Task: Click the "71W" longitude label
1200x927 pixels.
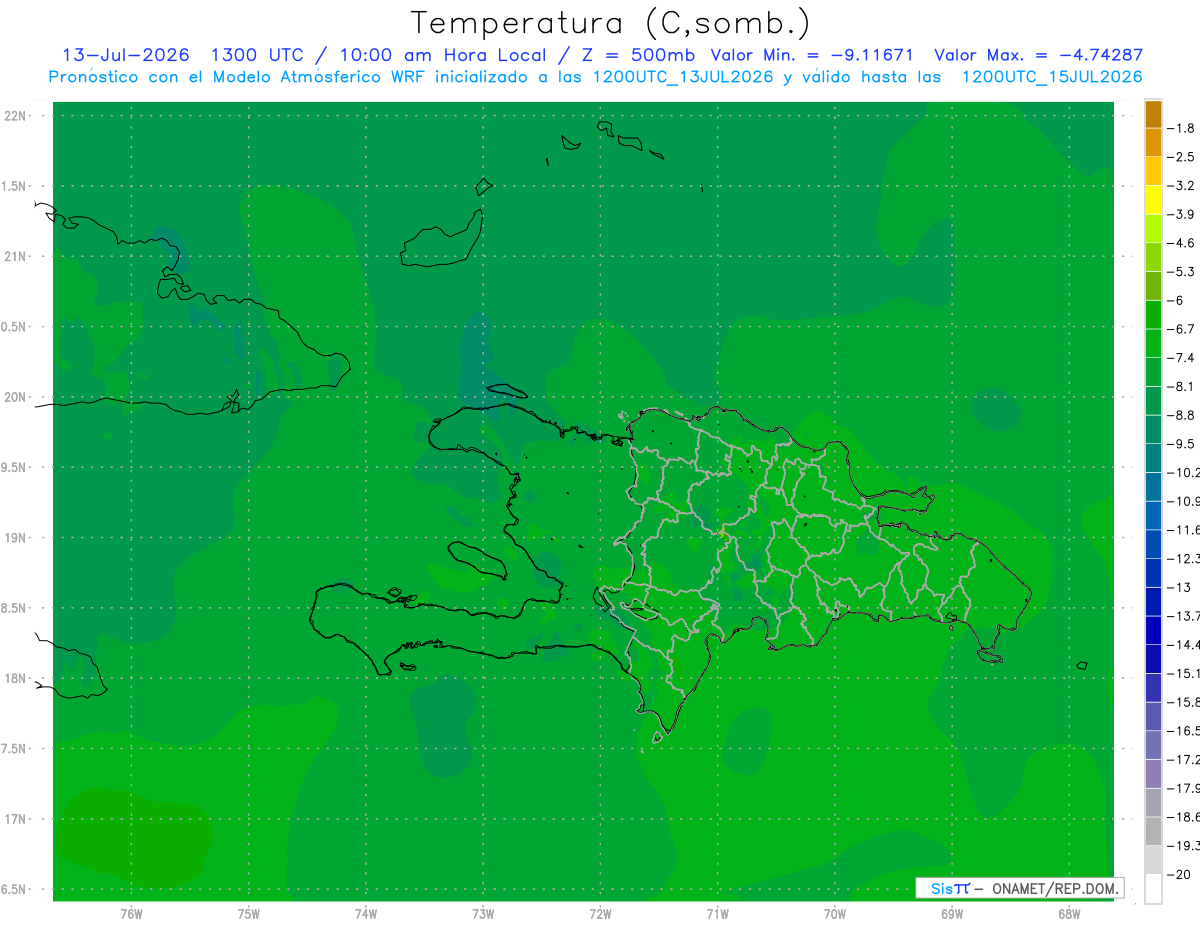Action: pos(717,913)
